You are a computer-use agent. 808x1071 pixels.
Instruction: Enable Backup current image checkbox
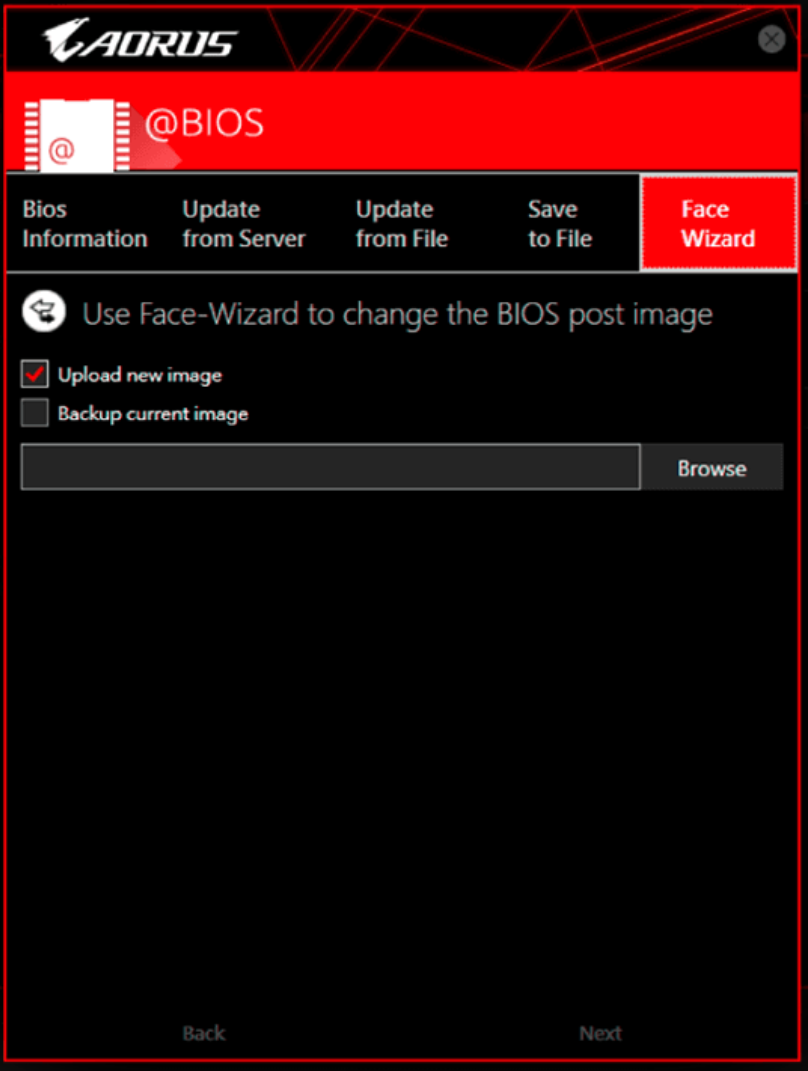coord(34,413)
